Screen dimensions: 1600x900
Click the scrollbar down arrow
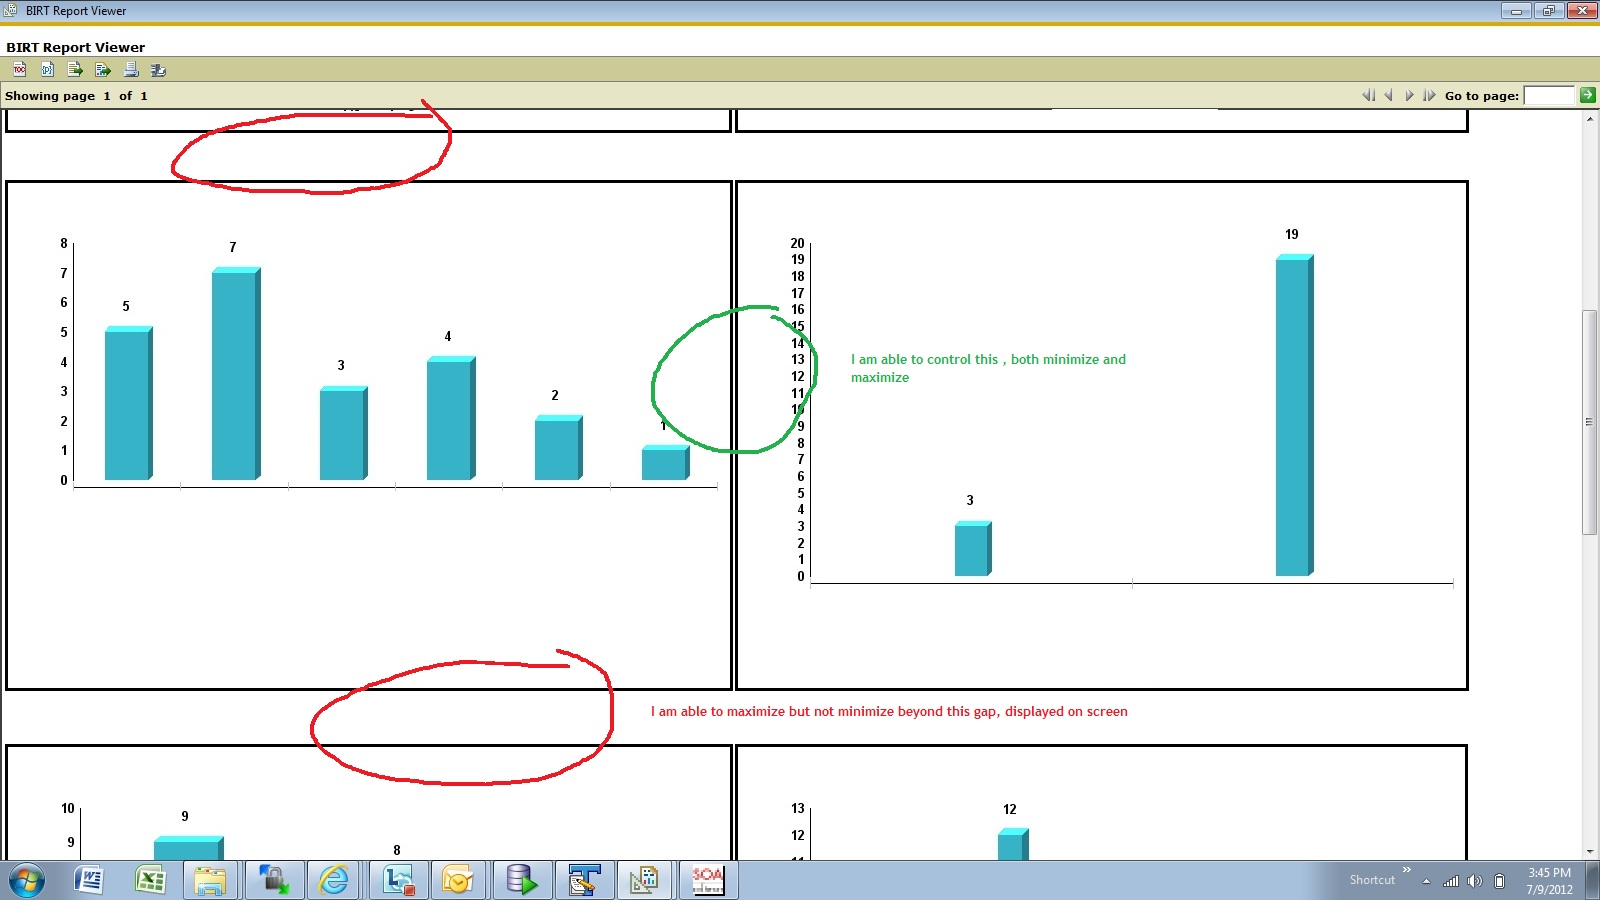[1589, 851]
